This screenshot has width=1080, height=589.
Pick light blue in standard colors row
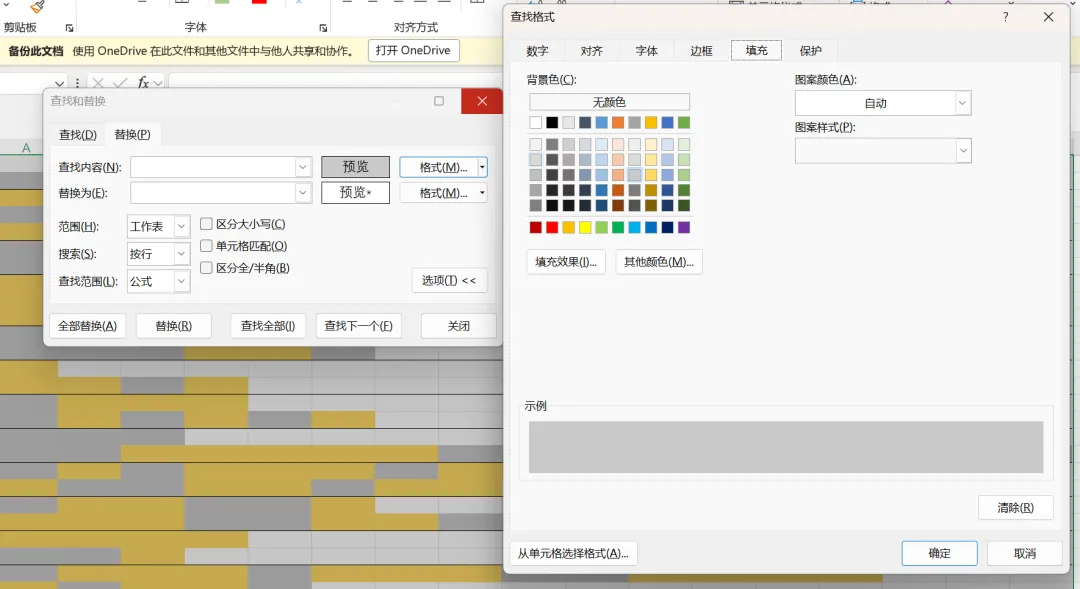[634, 227]
